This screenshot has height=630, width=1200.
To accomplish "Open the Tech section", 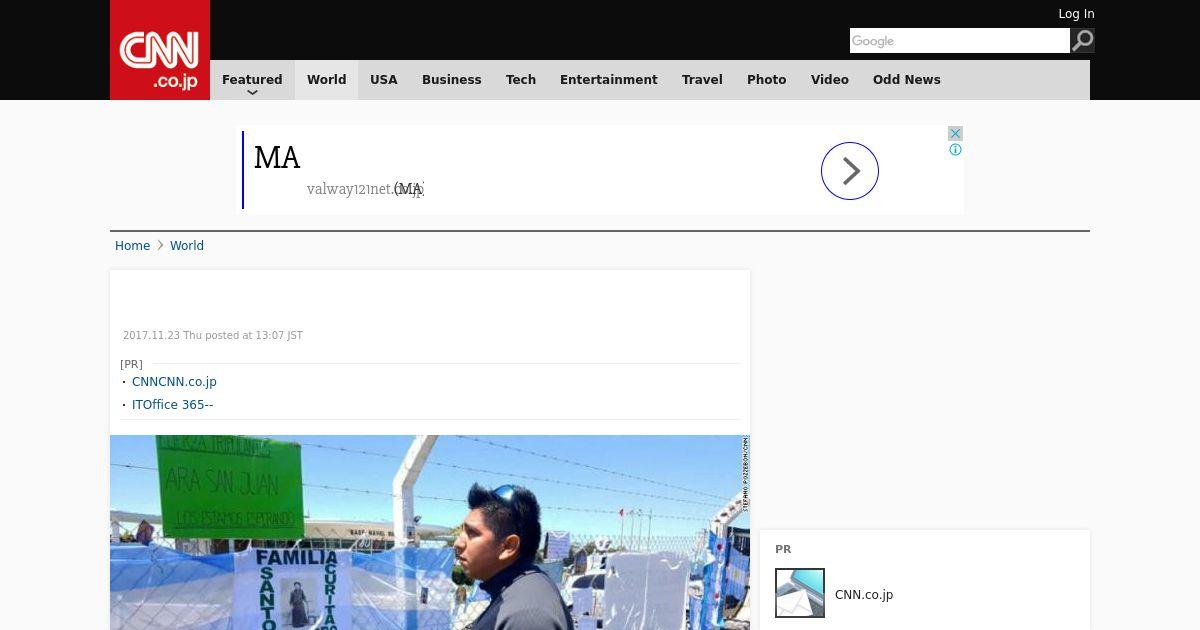I will coord(521,80).
